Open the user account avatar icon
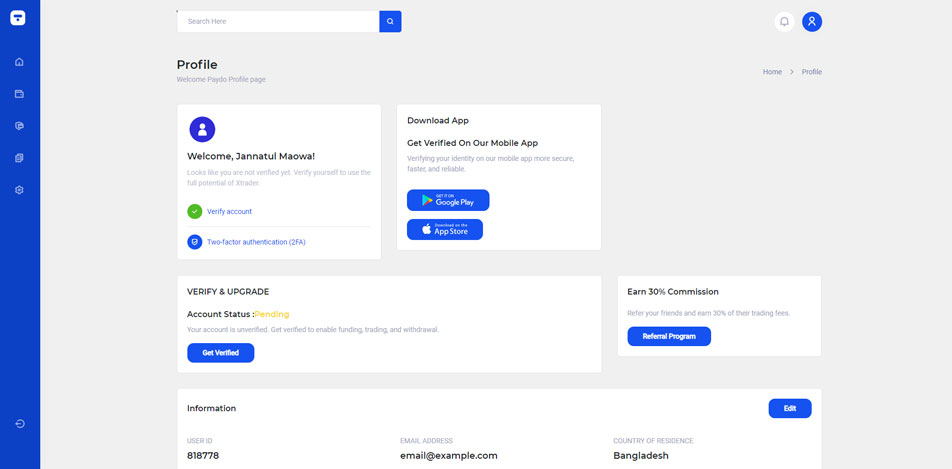Viewport: 952px width, 469px height. (x=812, y=21)
